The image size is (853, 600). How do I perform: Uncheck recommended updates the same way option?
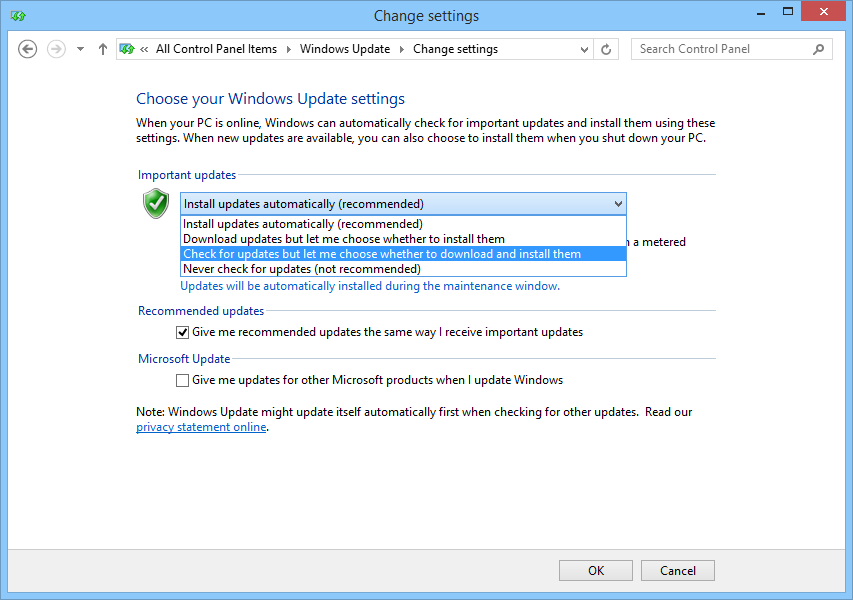182,331
